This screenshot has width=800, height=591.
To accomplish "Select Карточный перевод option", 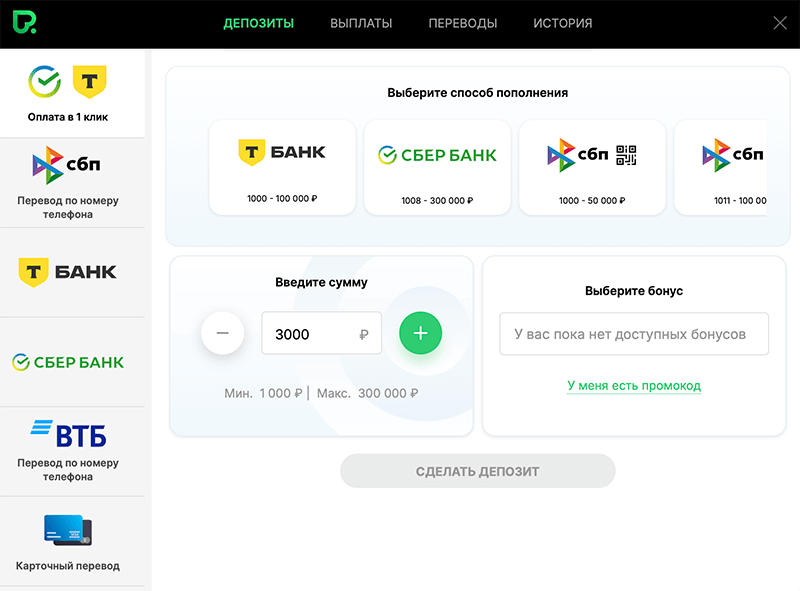I will pos(72,541).
